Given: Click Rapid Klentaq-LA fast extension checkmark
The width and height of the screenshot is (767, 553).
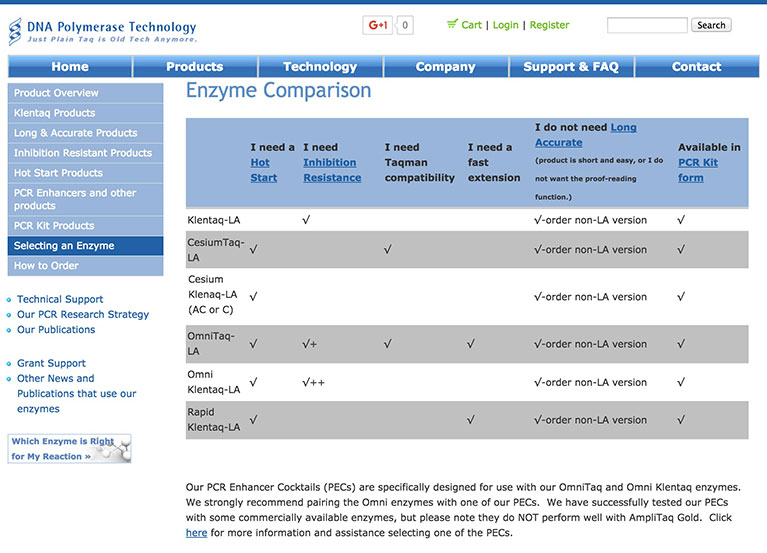Looking at the screenshot, I should coord(471,420).
